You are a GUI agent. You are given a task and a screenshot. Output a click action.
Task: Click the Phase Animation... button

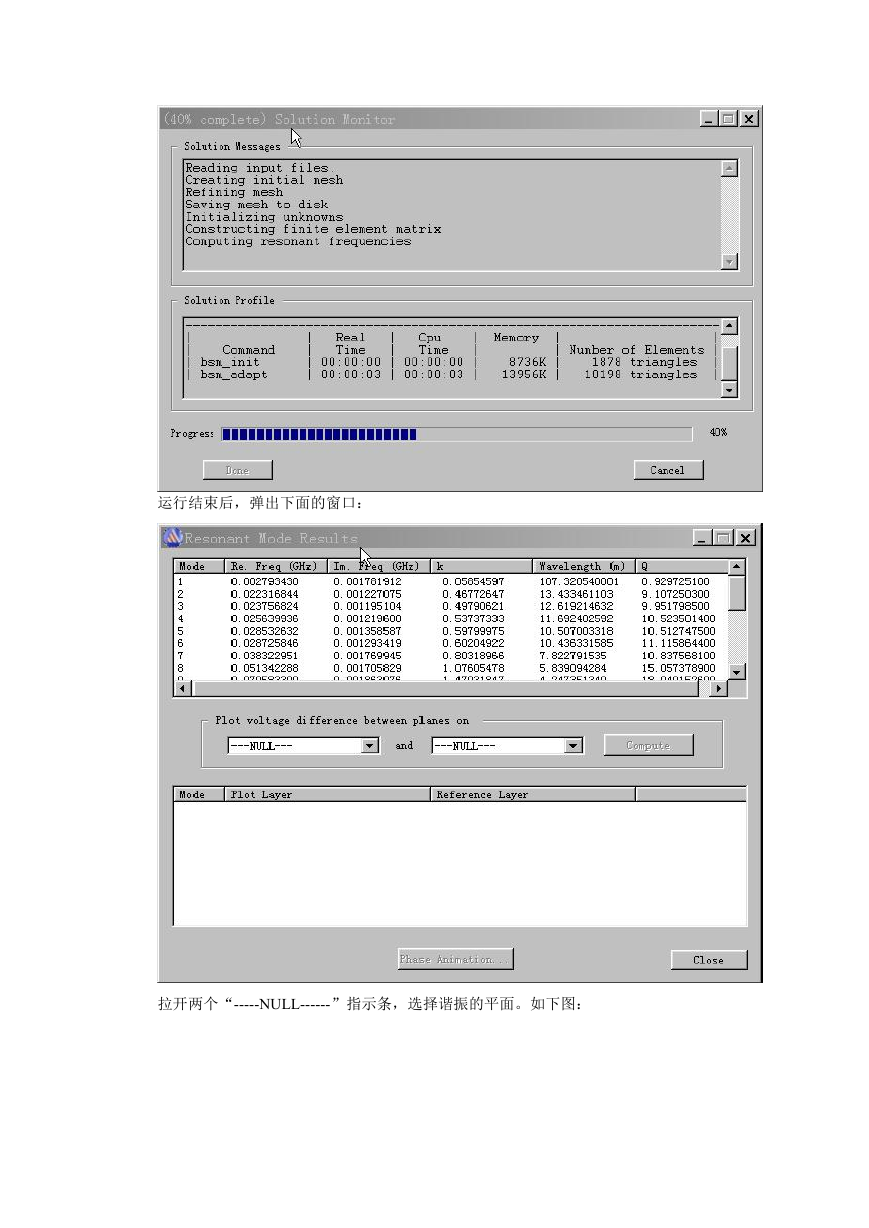click(455, 959)
